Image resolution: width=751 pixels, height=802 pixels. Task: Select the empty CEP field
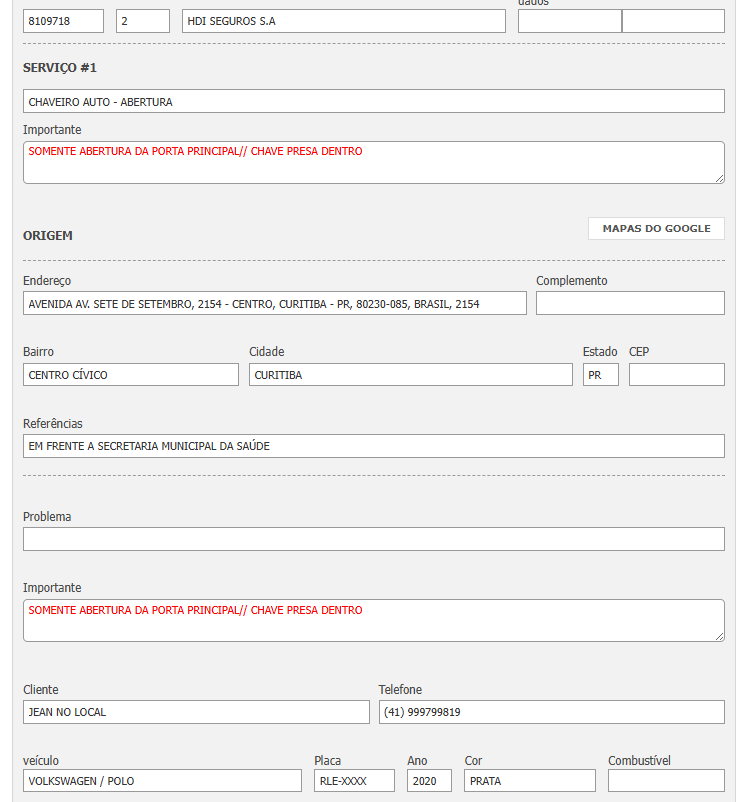(x=676, y=375)
